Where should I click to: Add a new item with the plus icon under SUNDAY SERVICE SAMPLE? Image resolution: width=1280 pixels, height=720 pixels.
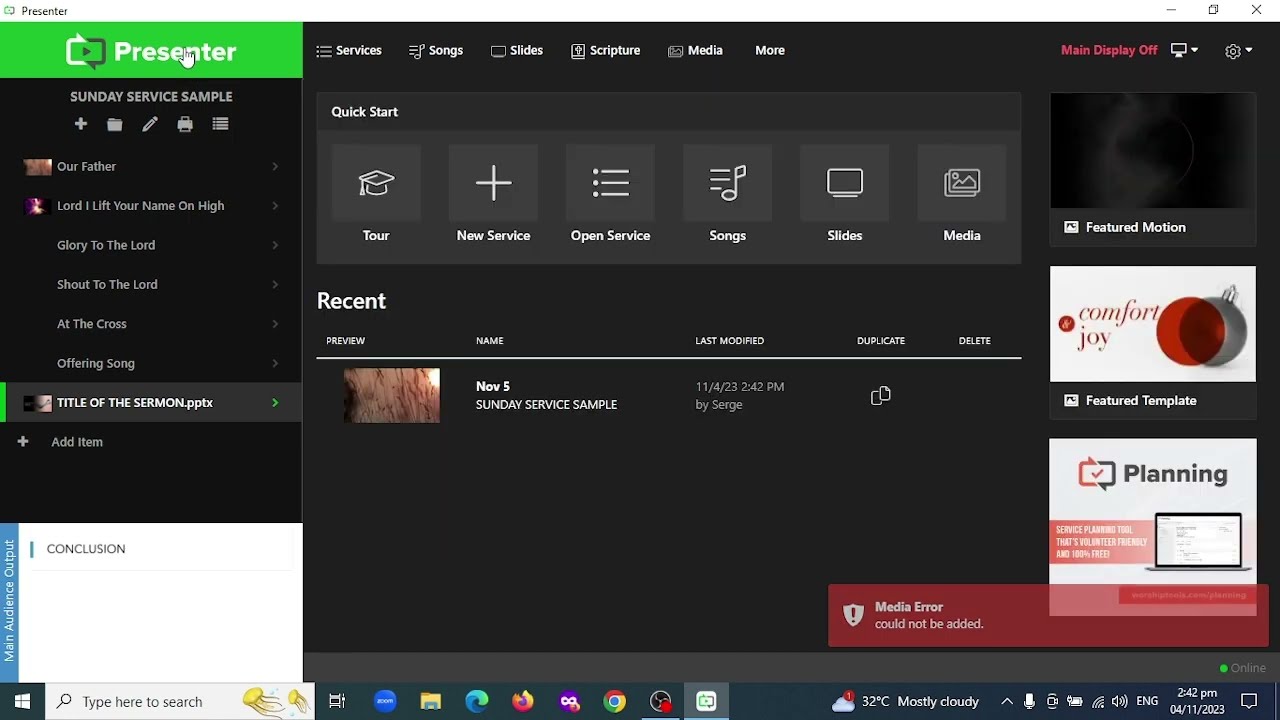coord(81,124)
